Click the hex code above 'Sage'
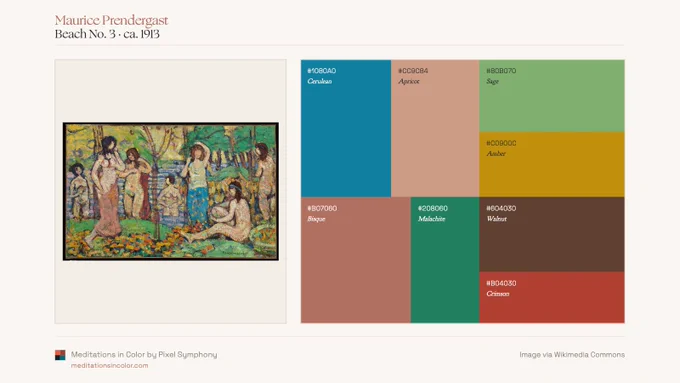Viewport: 680px width, 383px height. pyautogui.click(x=501, y=71)
